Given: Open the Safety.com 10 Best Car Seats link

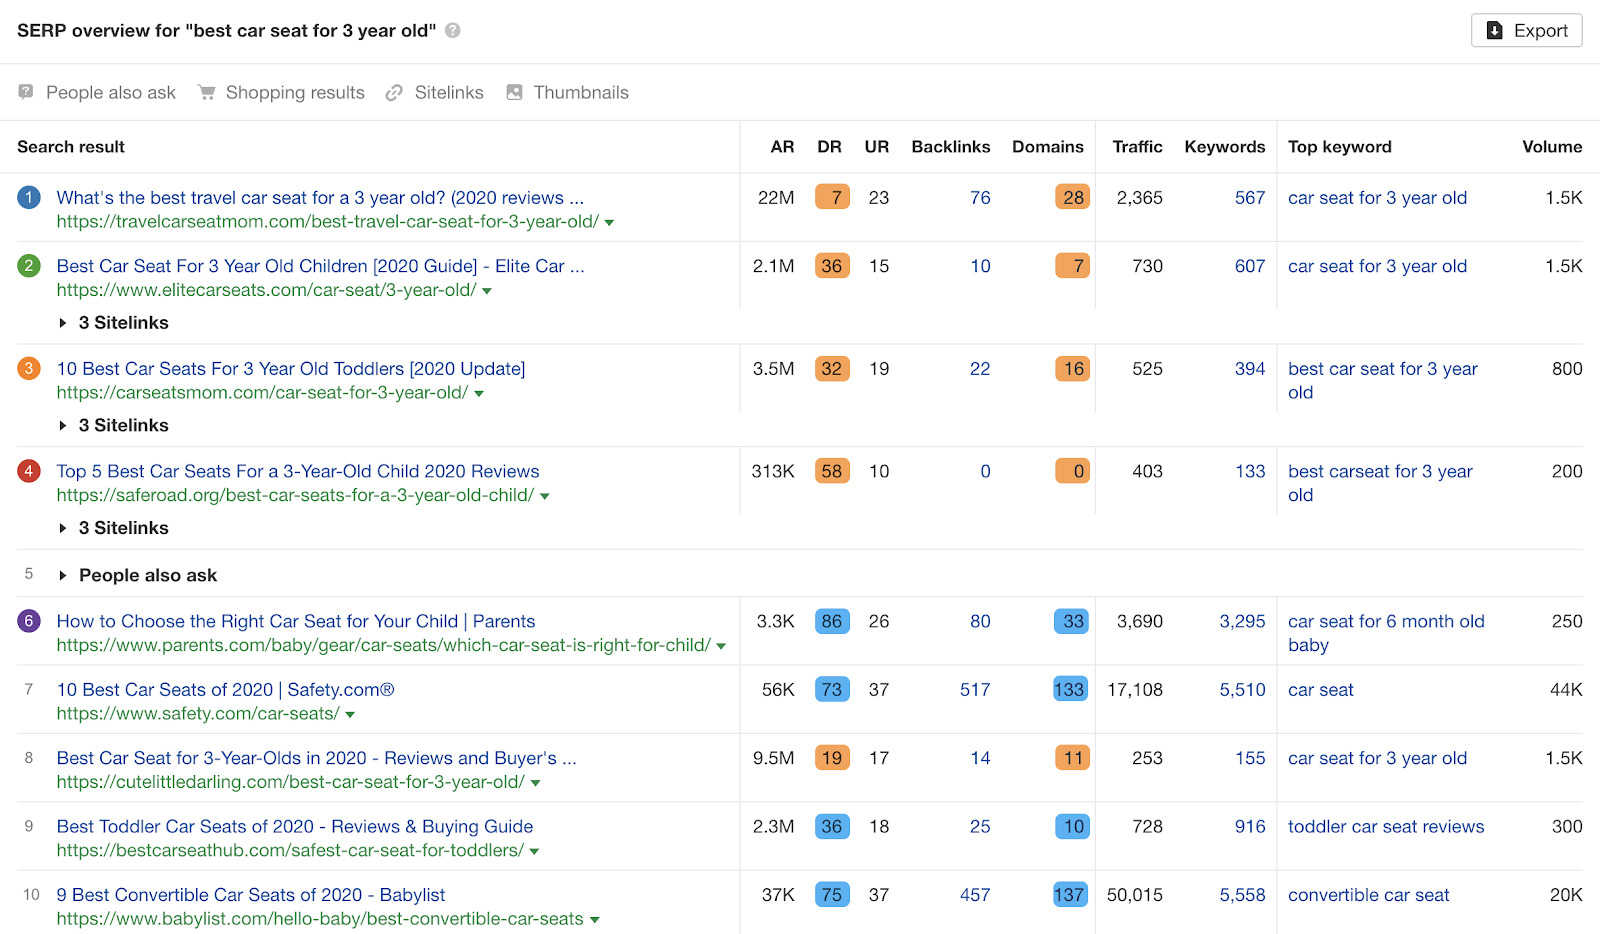Looking at the screenshot, I should [x=225, y=689].
